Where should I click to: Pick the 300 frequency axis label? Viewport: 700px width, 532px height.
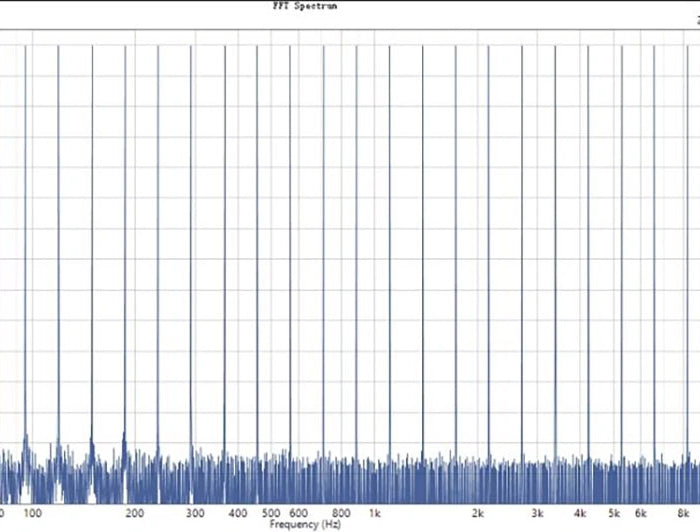pyautogui.click(x=198, y=513)
